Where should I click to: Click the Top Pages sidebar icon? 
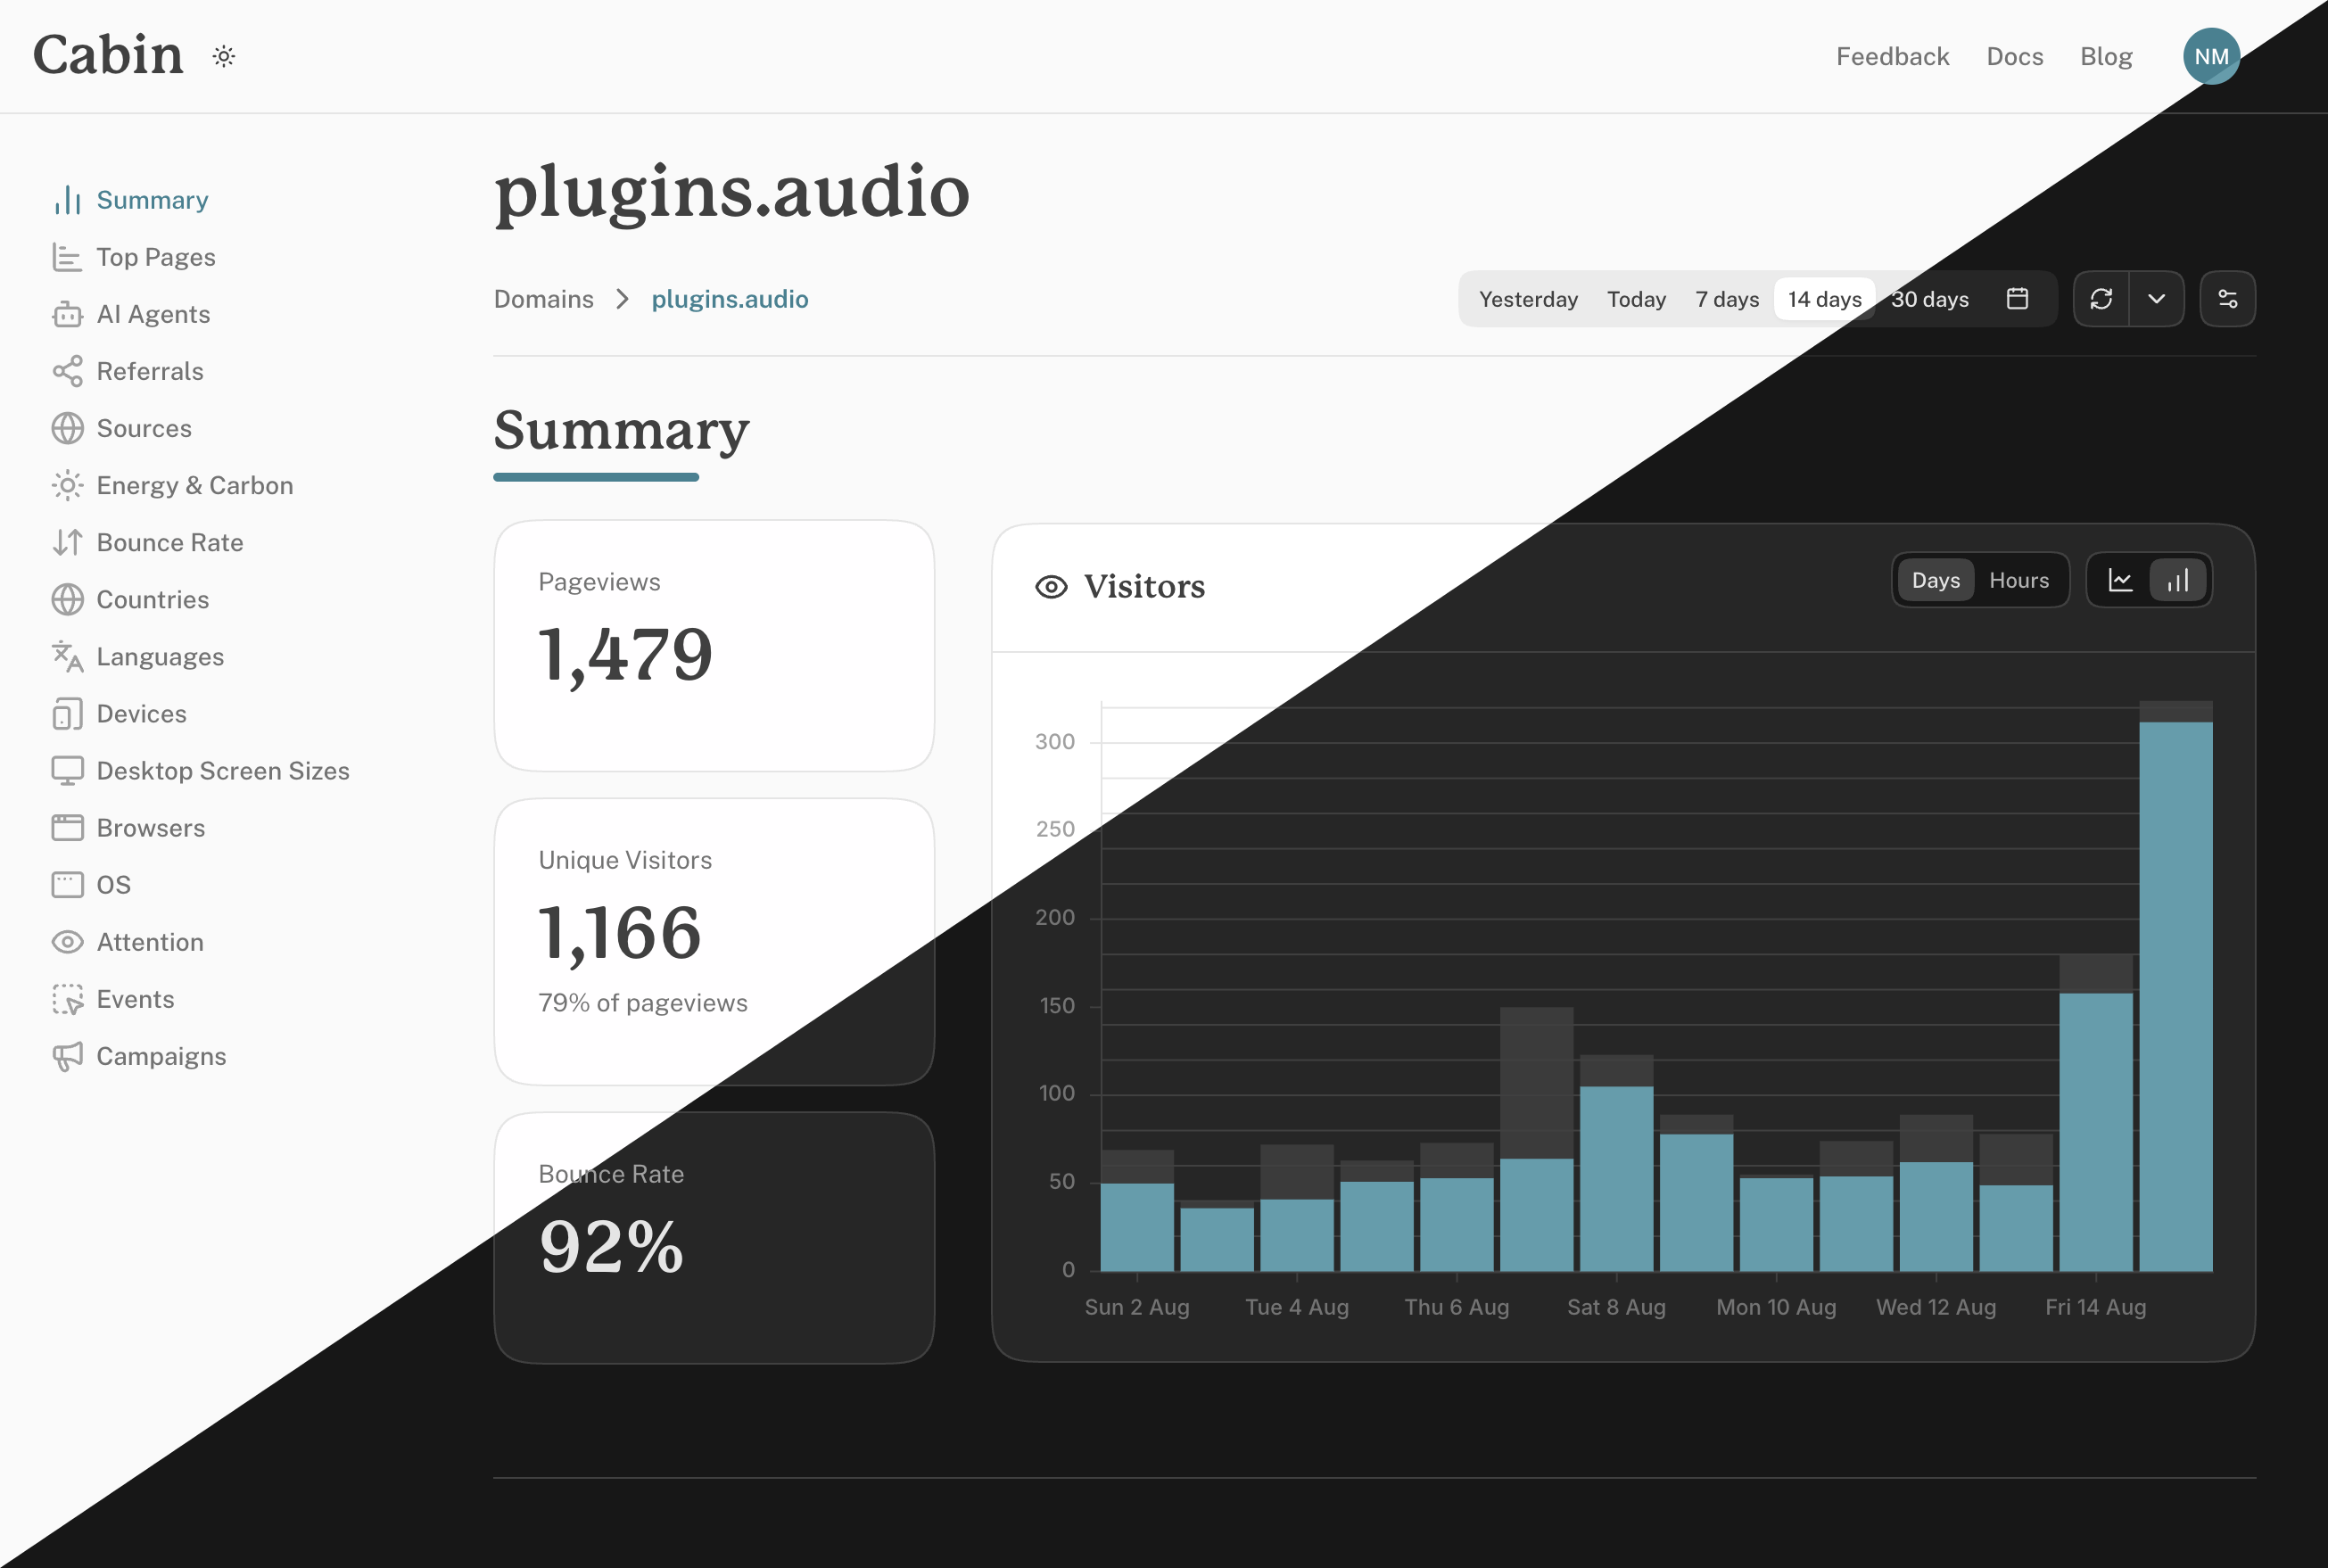pyautogui.click(x=67, y=257)
